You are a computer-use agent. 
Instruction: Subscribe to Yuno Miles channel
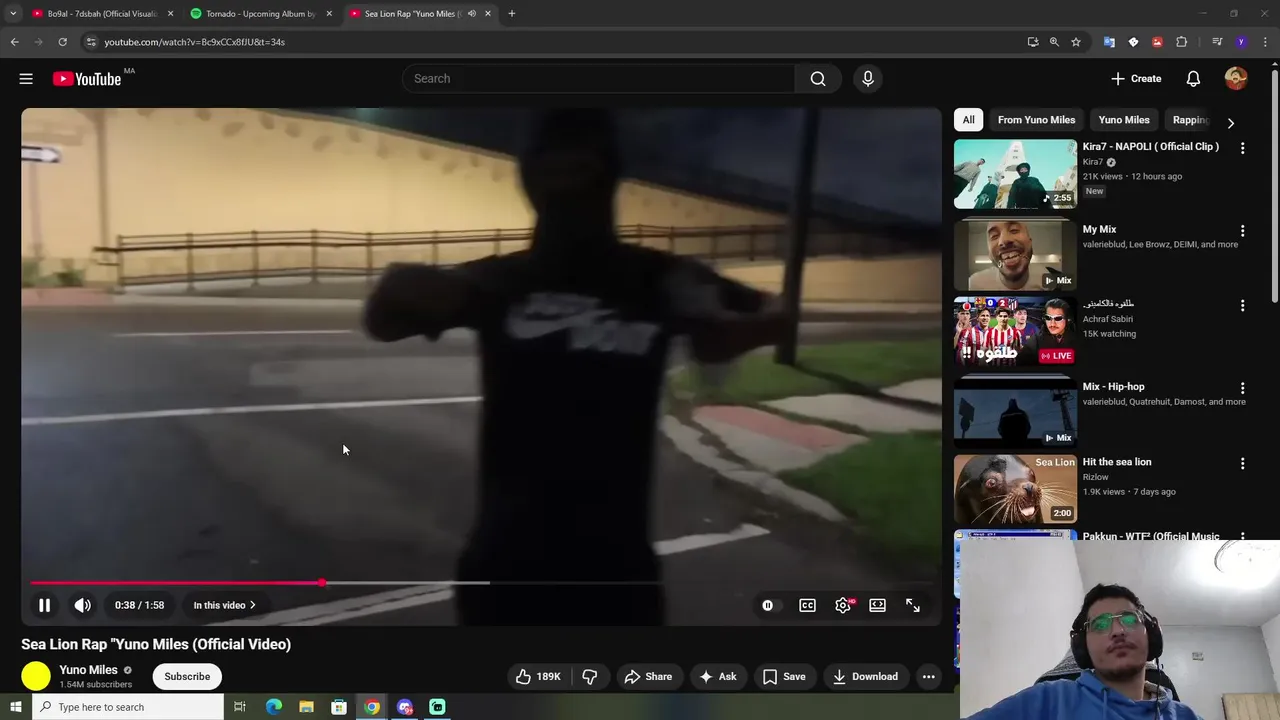point(187,676)
